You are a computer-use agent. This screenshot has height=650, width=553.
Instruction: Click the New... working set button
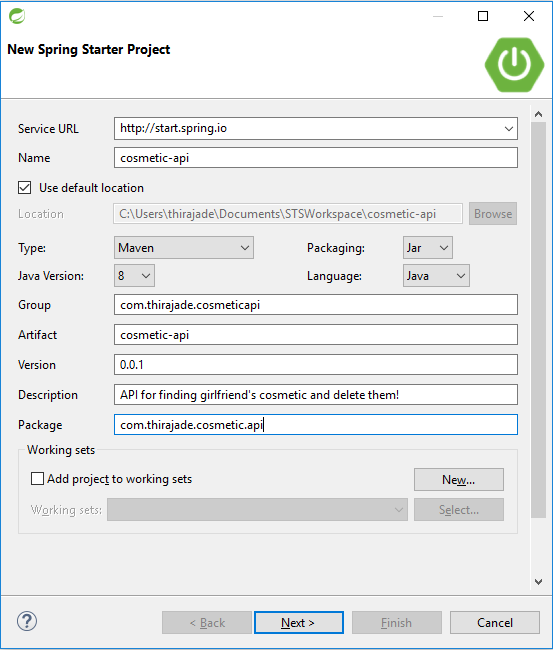[459, 480]
